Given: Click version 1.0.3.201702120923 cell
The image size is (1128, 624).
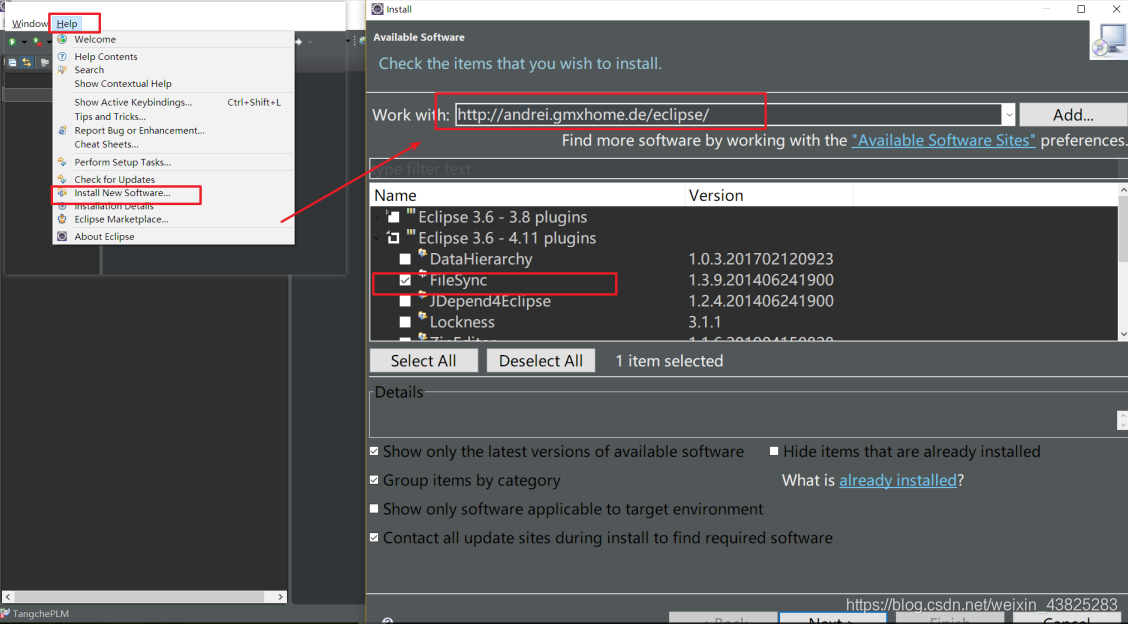Looking at the screenshot, I should [x=760, y=259].
